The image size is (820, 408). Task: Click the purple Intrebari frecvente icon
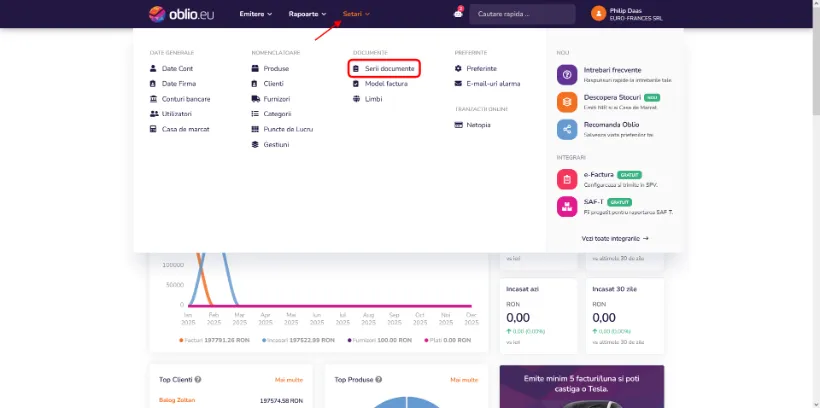[567, 75]
